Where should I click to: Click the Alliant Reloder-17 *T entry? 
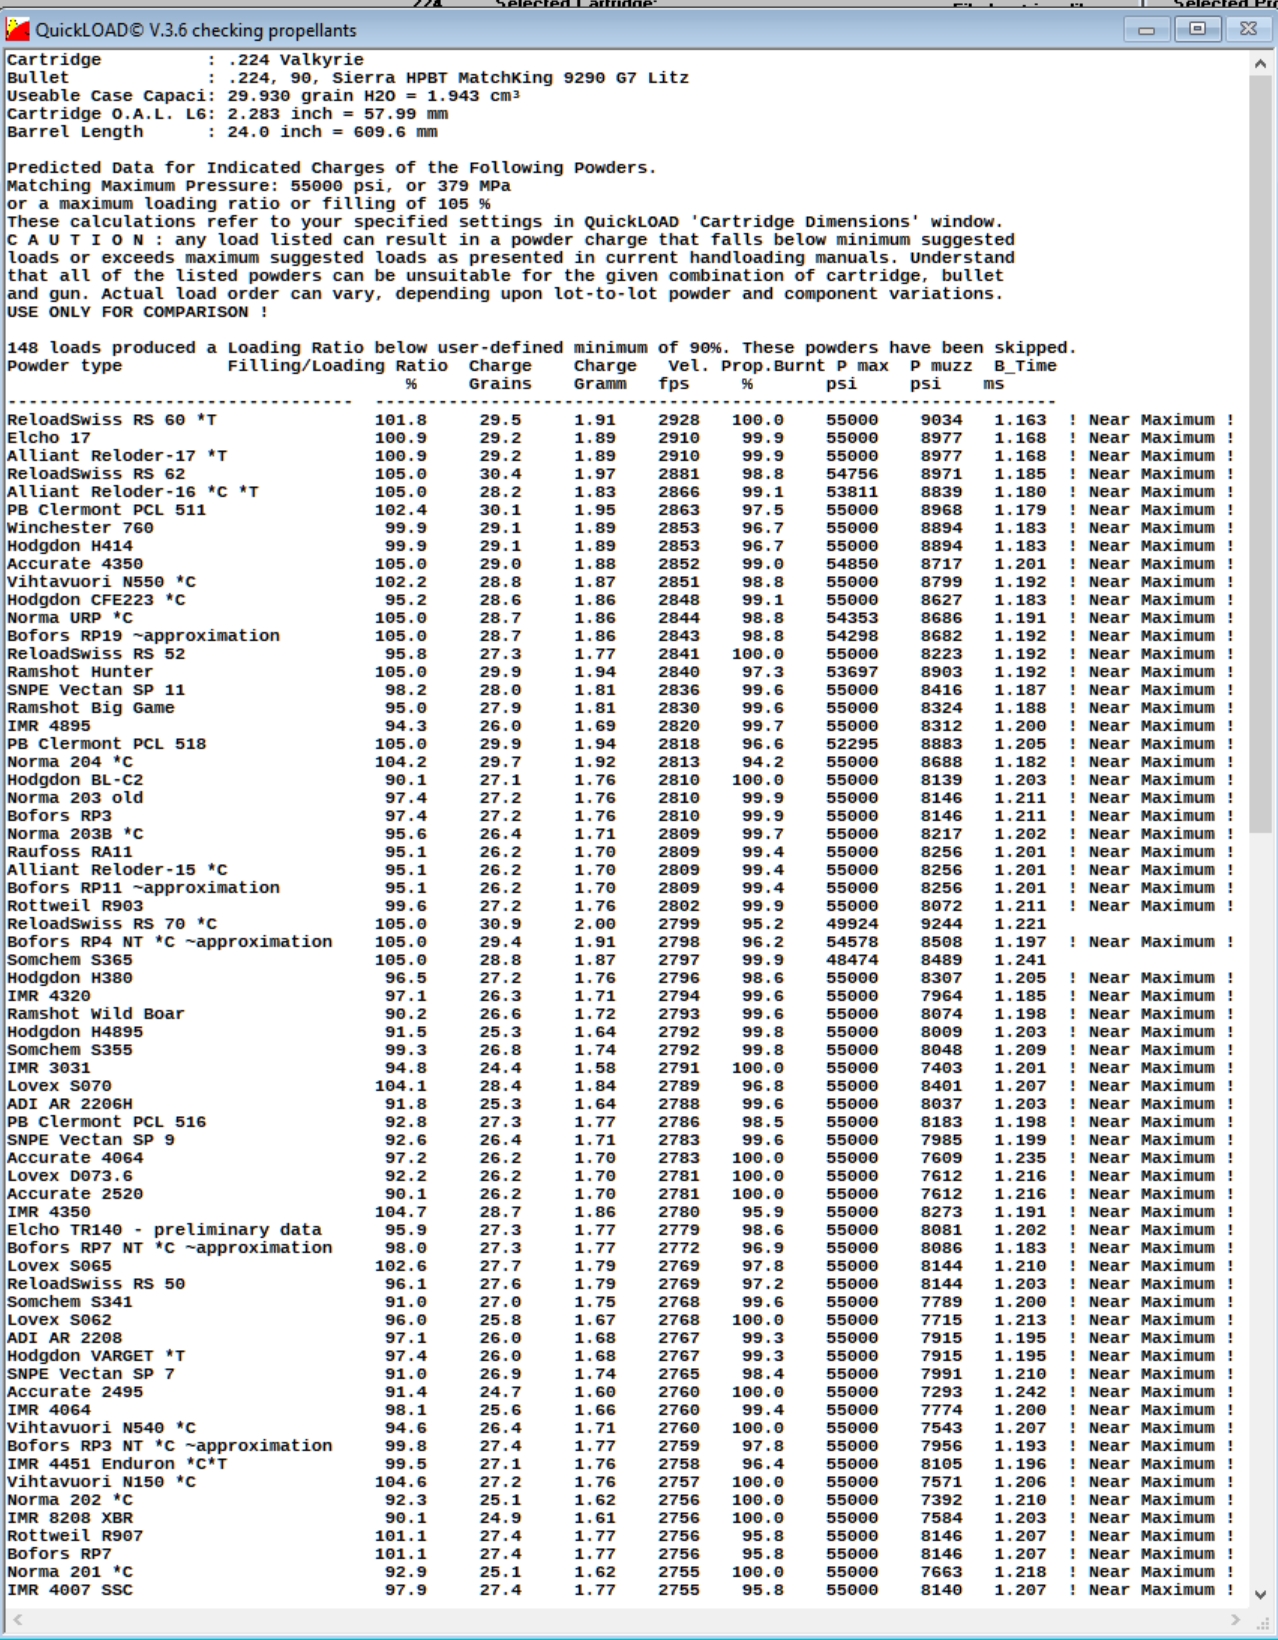coord(620,456)
